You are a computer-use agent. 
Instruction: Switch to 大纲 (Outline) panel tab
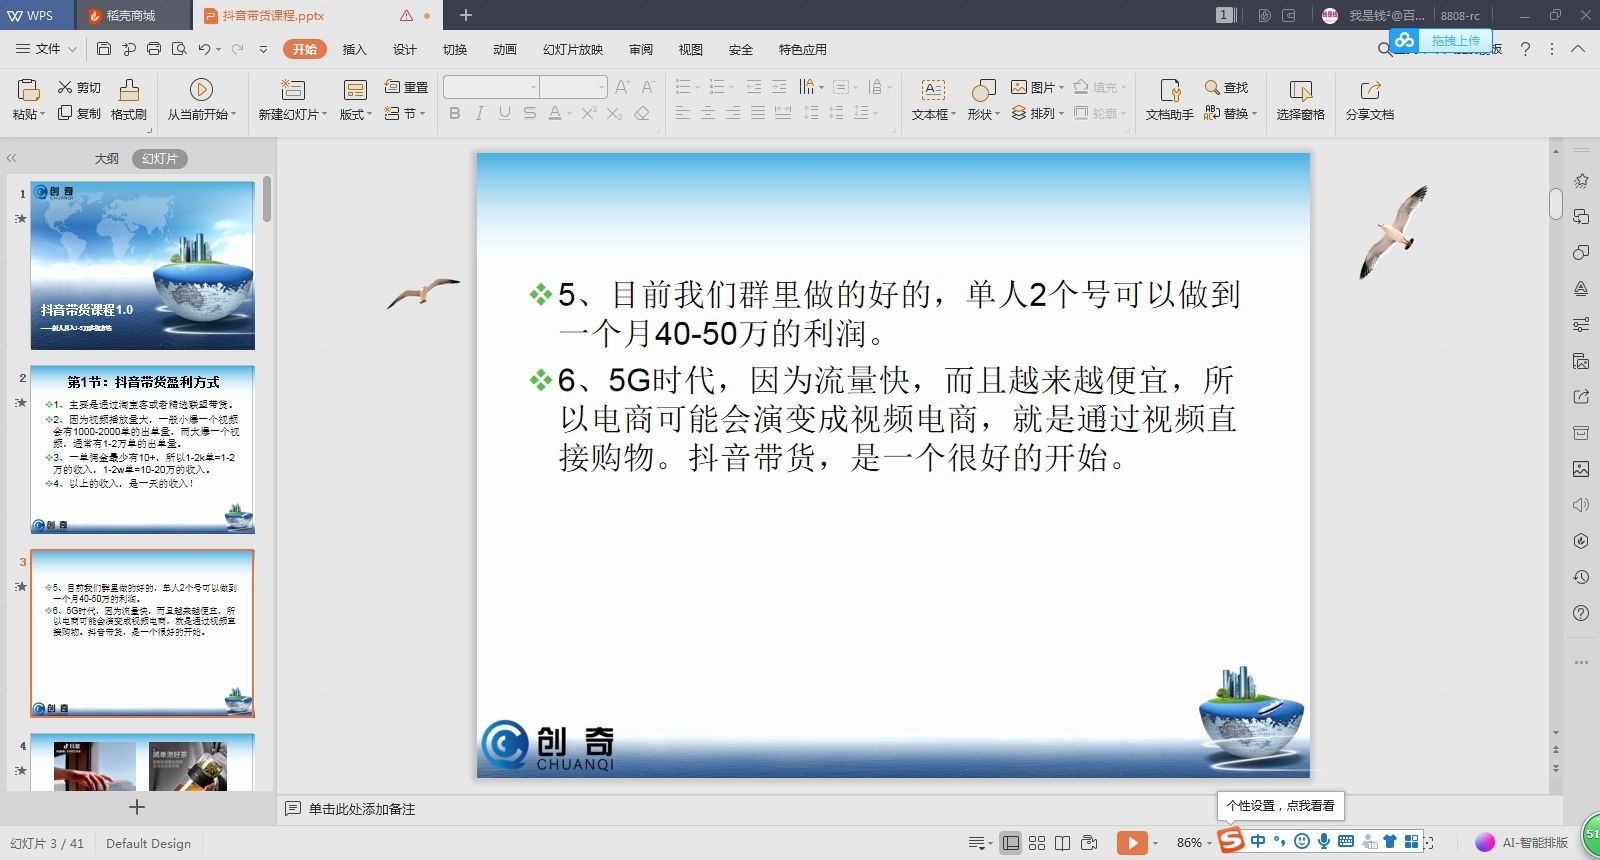coord(107,159)
